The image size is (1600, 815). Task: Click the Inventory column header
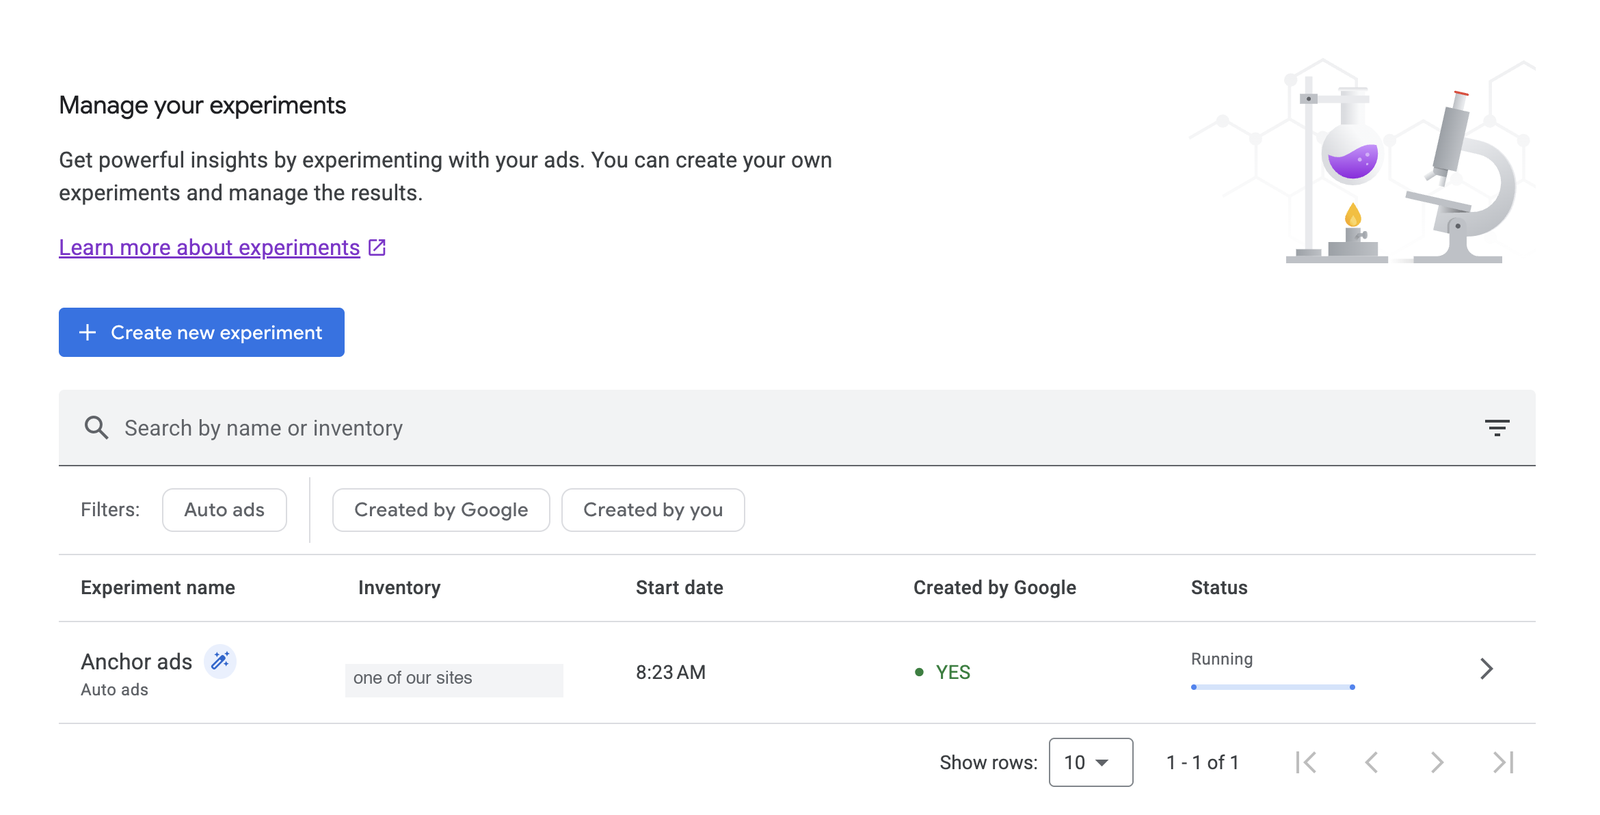(399, 588)
